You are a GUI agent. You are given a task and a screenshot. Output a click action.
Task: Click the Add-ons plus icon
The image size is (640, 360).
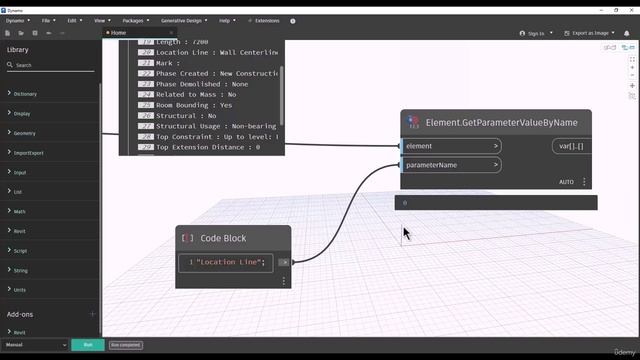click(x=92, y=314)
